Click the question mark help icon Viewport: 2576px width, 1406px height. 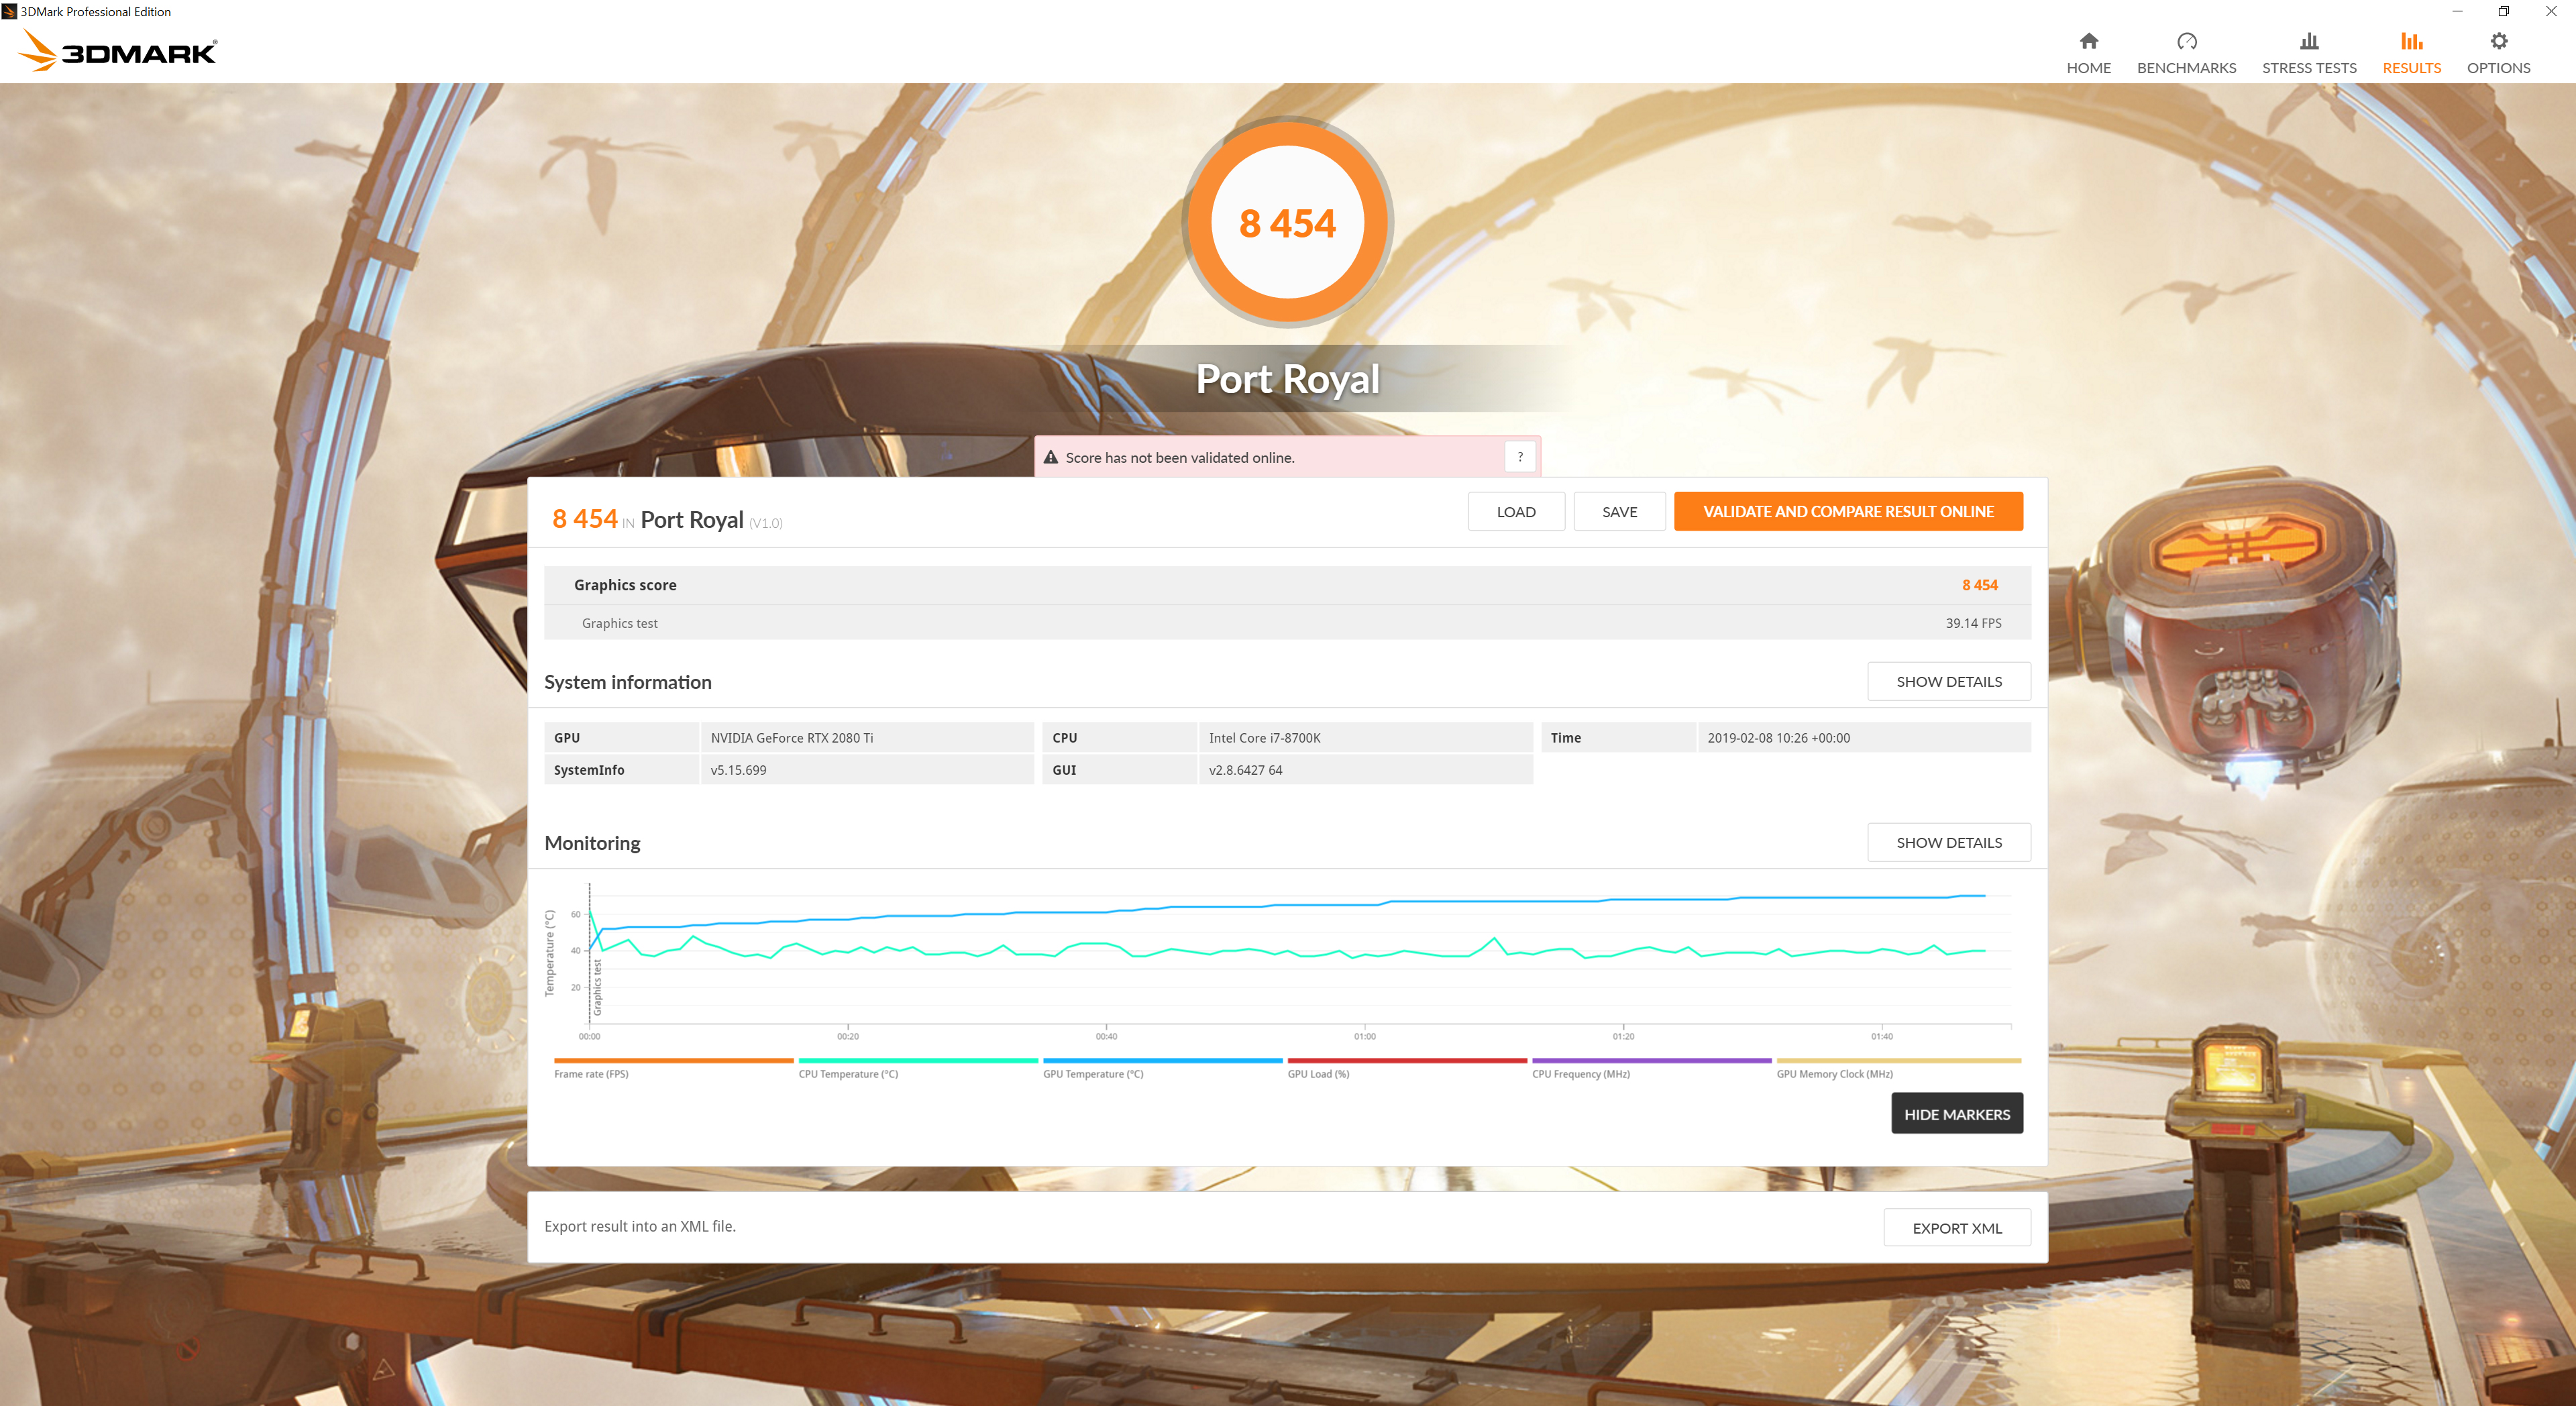(1520, 457)
